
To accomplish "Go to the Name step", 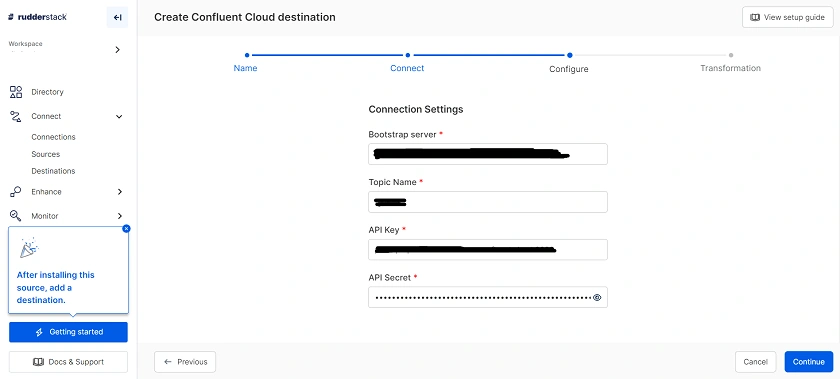I will [x=245, y=68].
